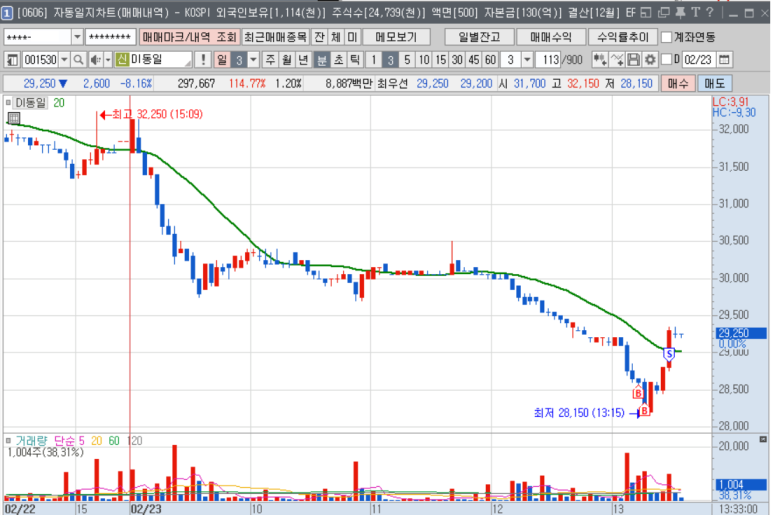773x515 pixels.
Task: Click the 잔 button
Action: (x=319, y=37)
